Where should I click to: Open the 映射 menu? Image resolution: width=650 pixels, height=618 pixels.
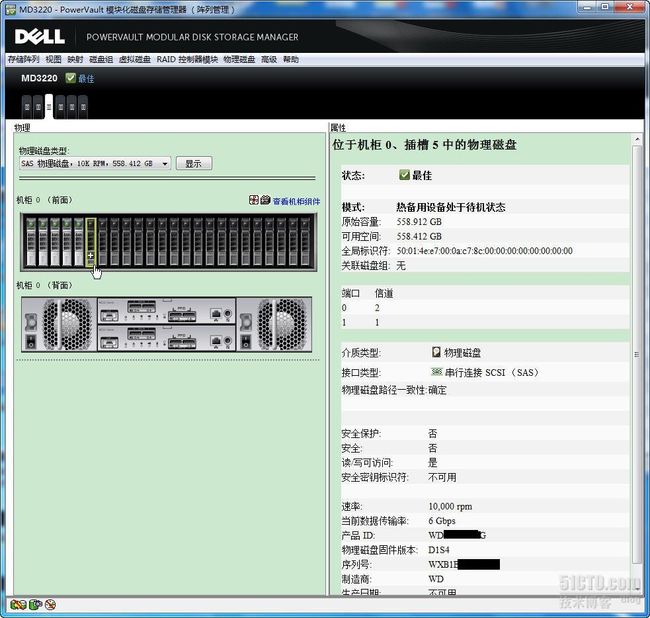pyautogui.click(x=75, y=59)
